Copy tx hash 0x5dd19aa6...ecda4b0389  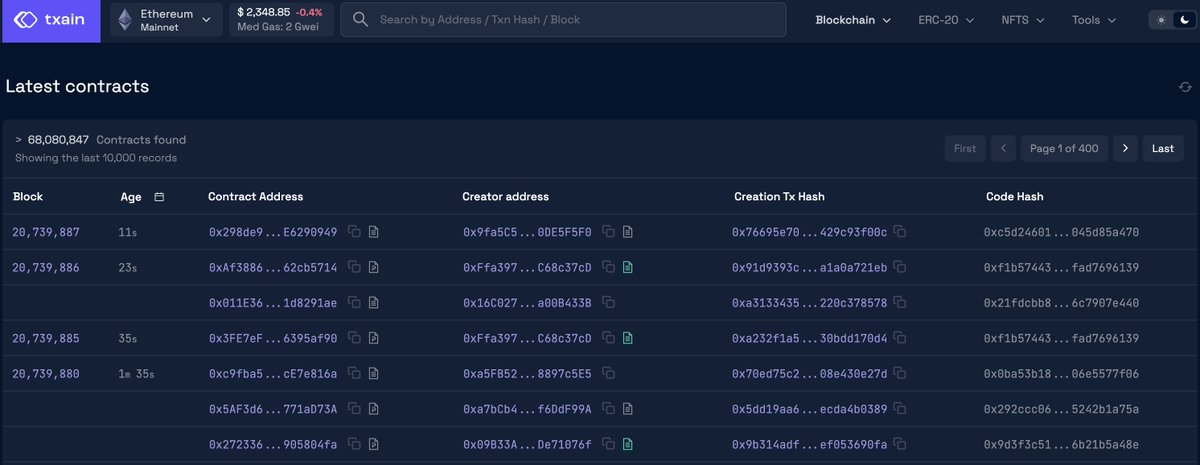click(900, 409)
